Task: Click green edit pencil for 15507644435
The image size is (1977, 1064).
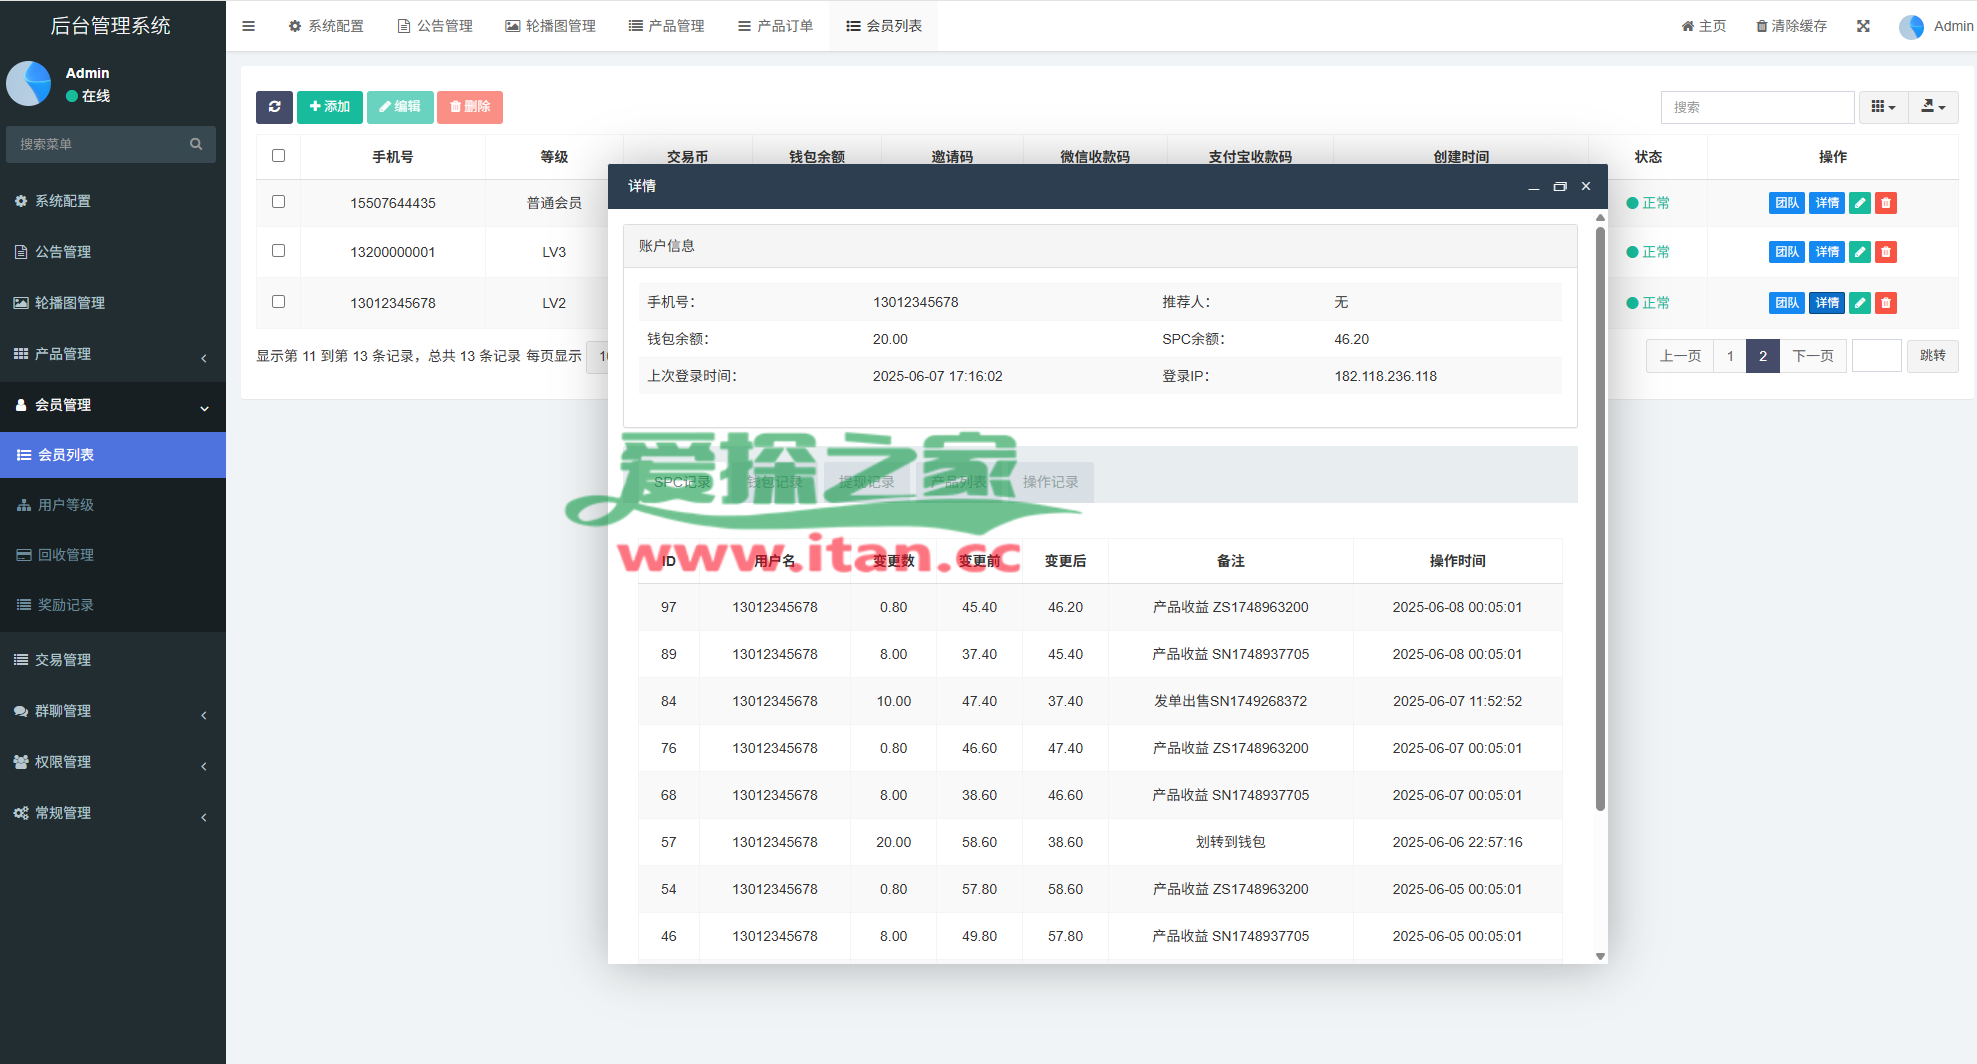Action: [x=1859, y=203]
